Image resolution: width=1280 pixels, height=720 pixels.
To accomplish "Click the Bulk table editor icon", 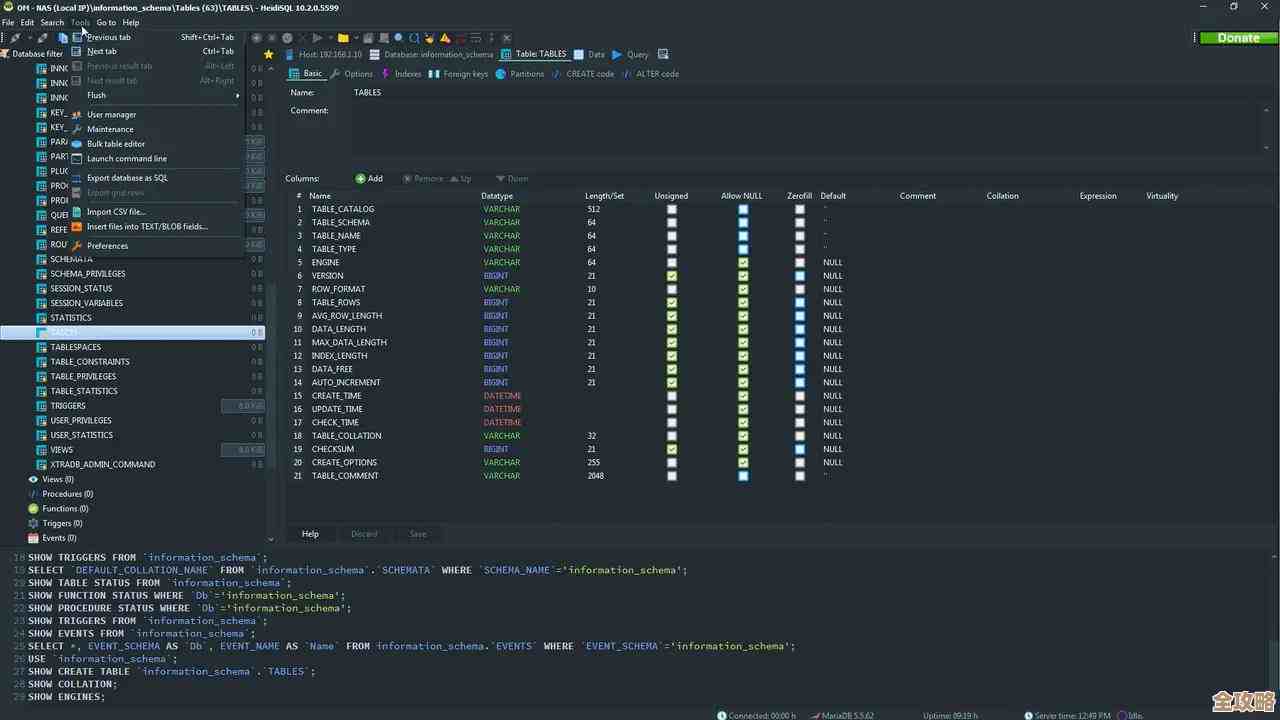I will pos(77,144).
